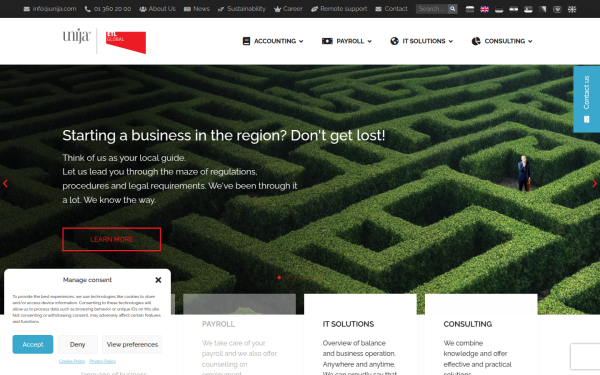Select the North Macedonia sun flag
600x375 pixels.
tap(572, 9)
